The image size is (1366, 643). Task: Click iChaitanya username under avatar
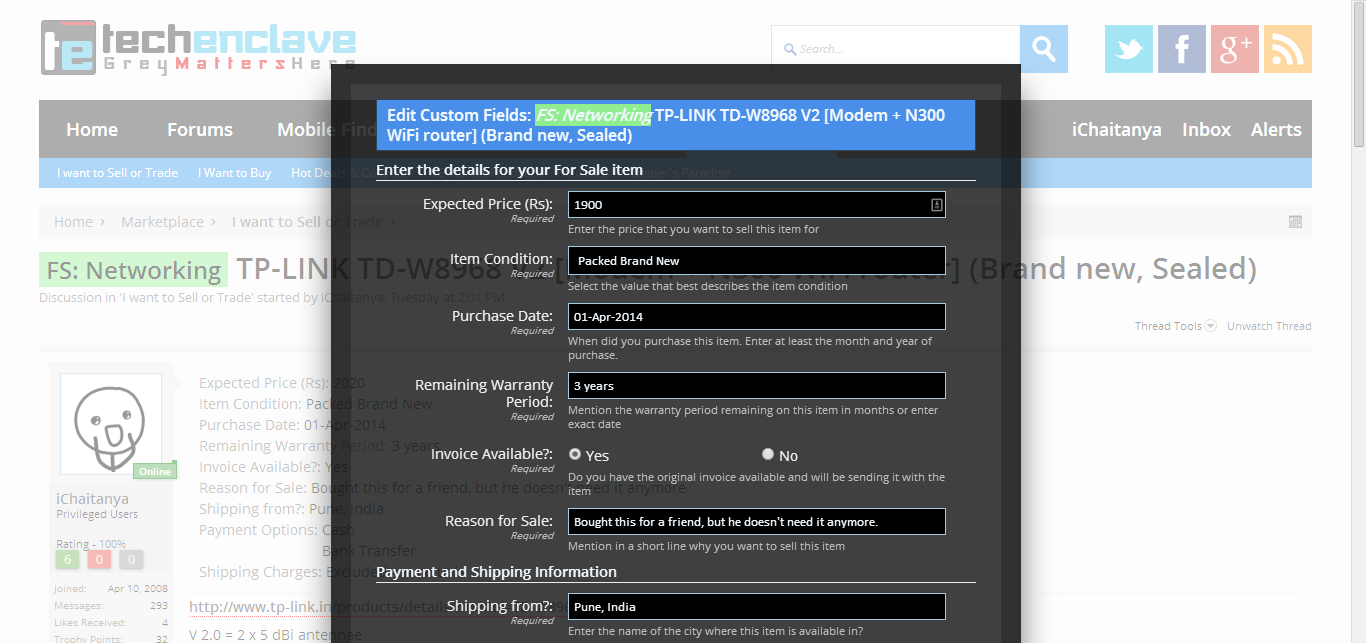pyautogui.click(x=92, y=498)
